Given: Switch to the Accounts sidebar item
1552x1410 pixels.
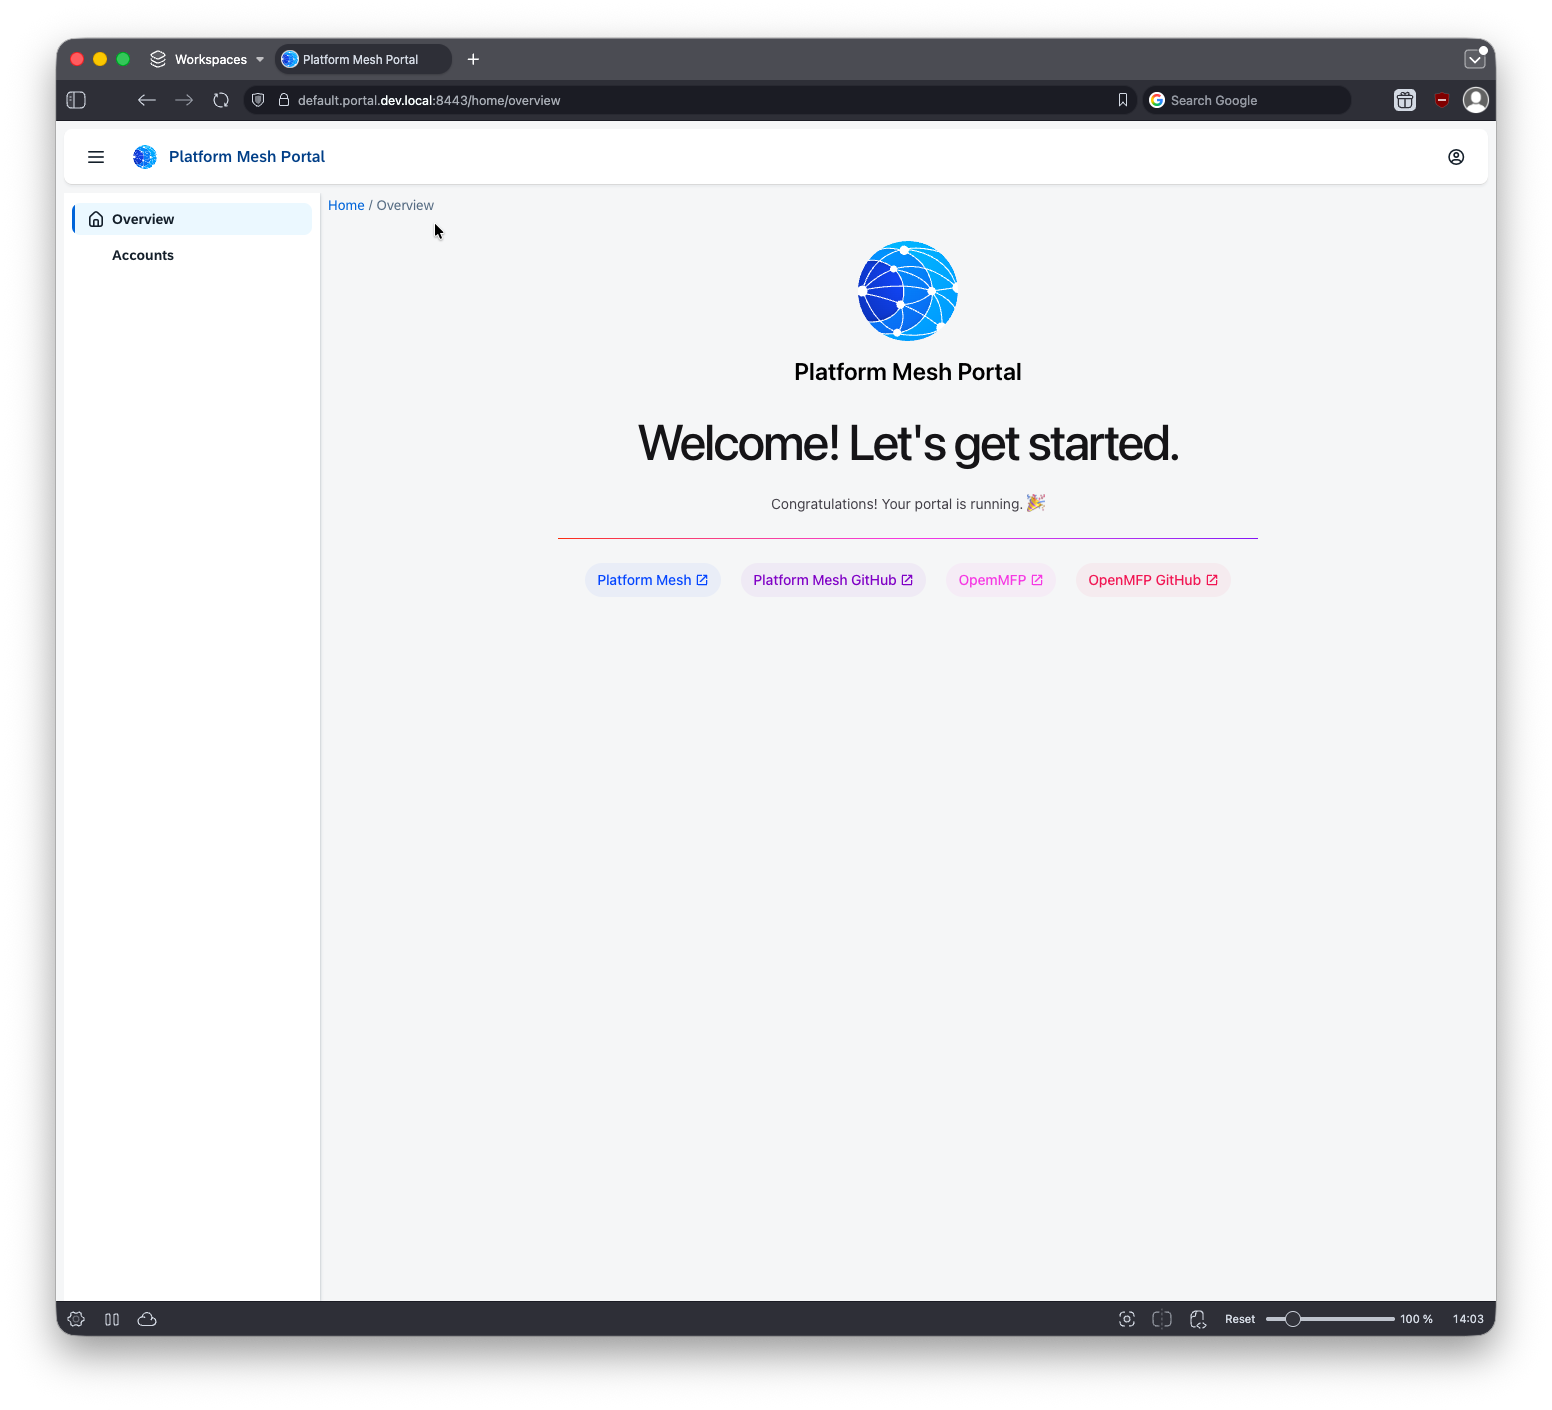Looking at the screenshot, I should click(x=142, y=255).
